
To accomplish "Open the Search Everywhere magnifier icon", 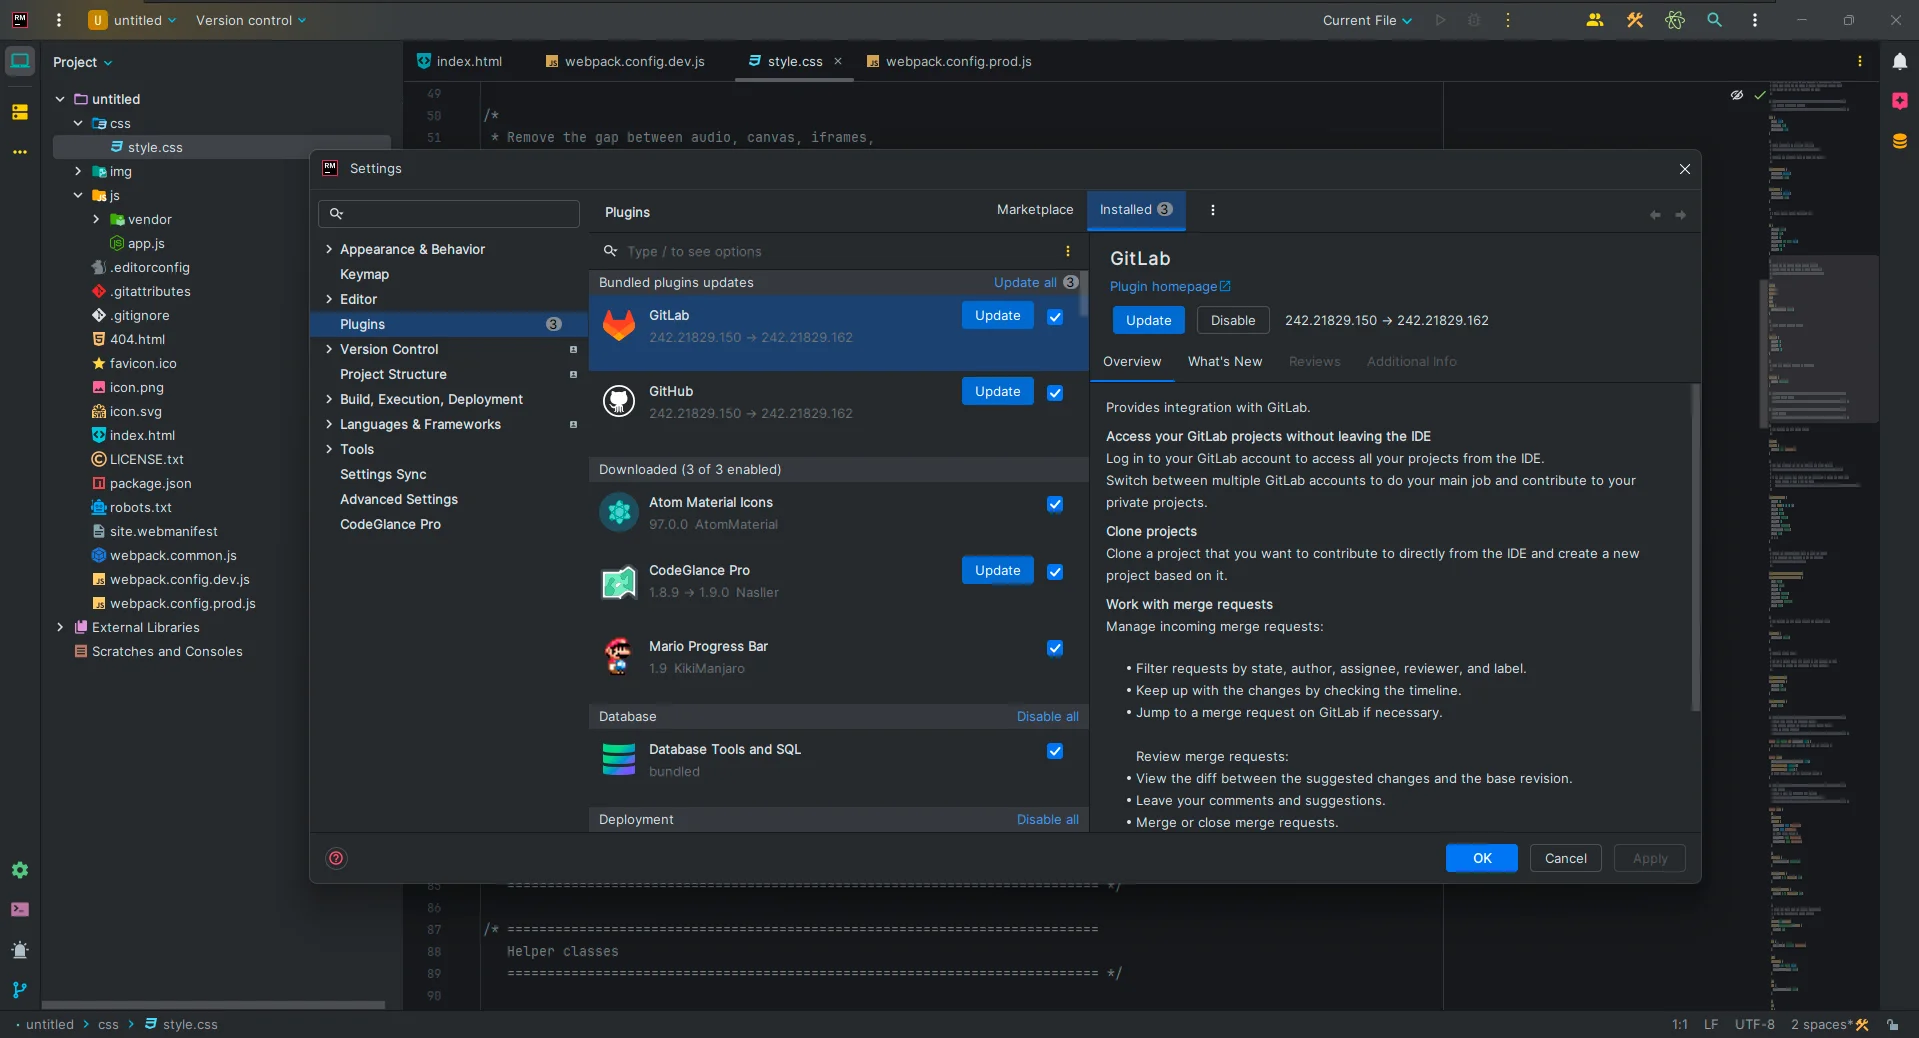I will click(x=1714, y=20).
